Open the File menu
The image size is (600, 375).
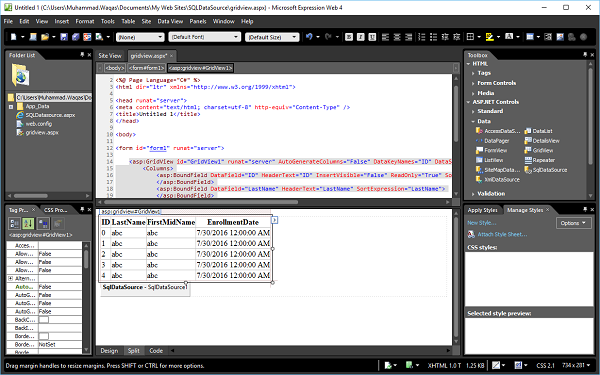8,21
